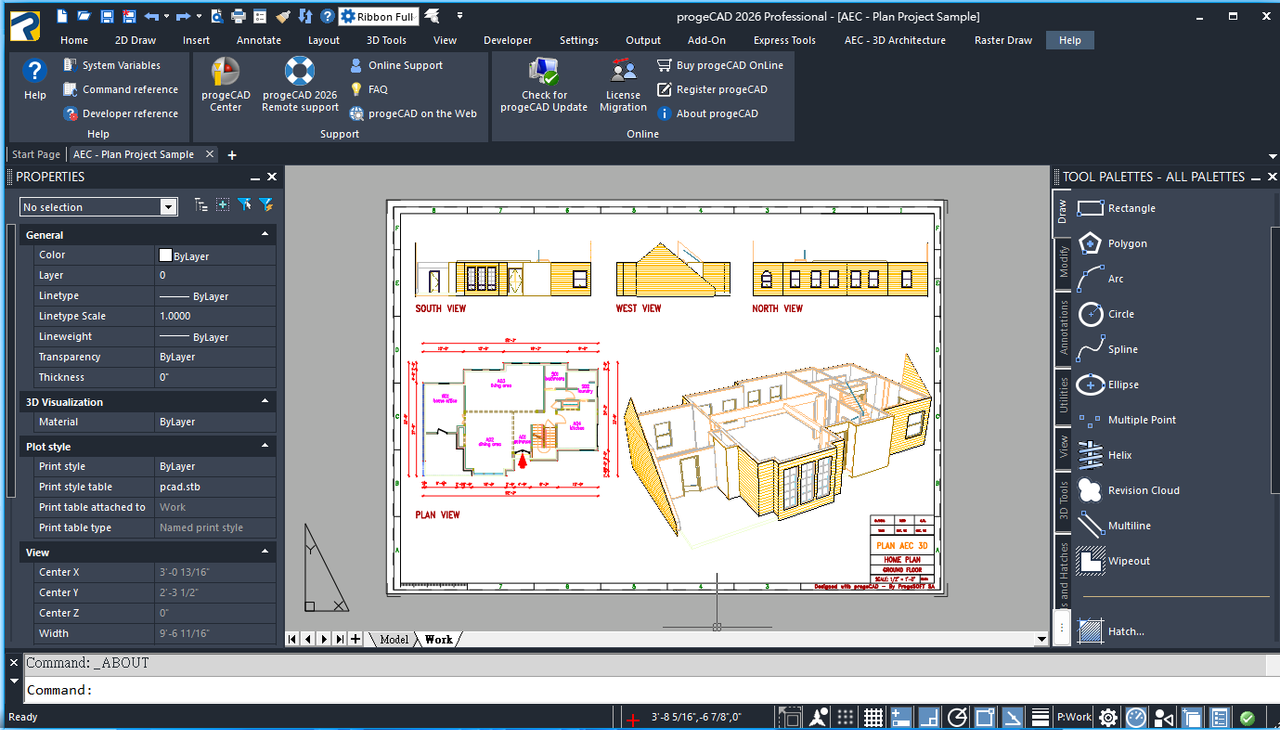Open status bar settings gear icon
1280x730 pixels.
(1108, 717)
